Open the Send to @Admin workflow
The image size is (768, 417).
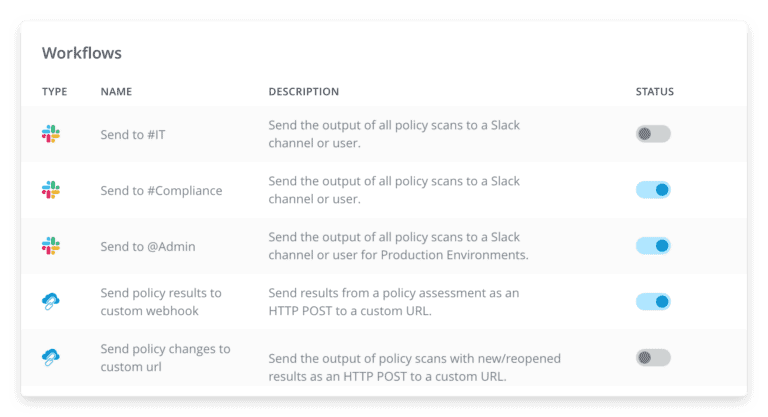pyautogui.click(x=148, y=246)
